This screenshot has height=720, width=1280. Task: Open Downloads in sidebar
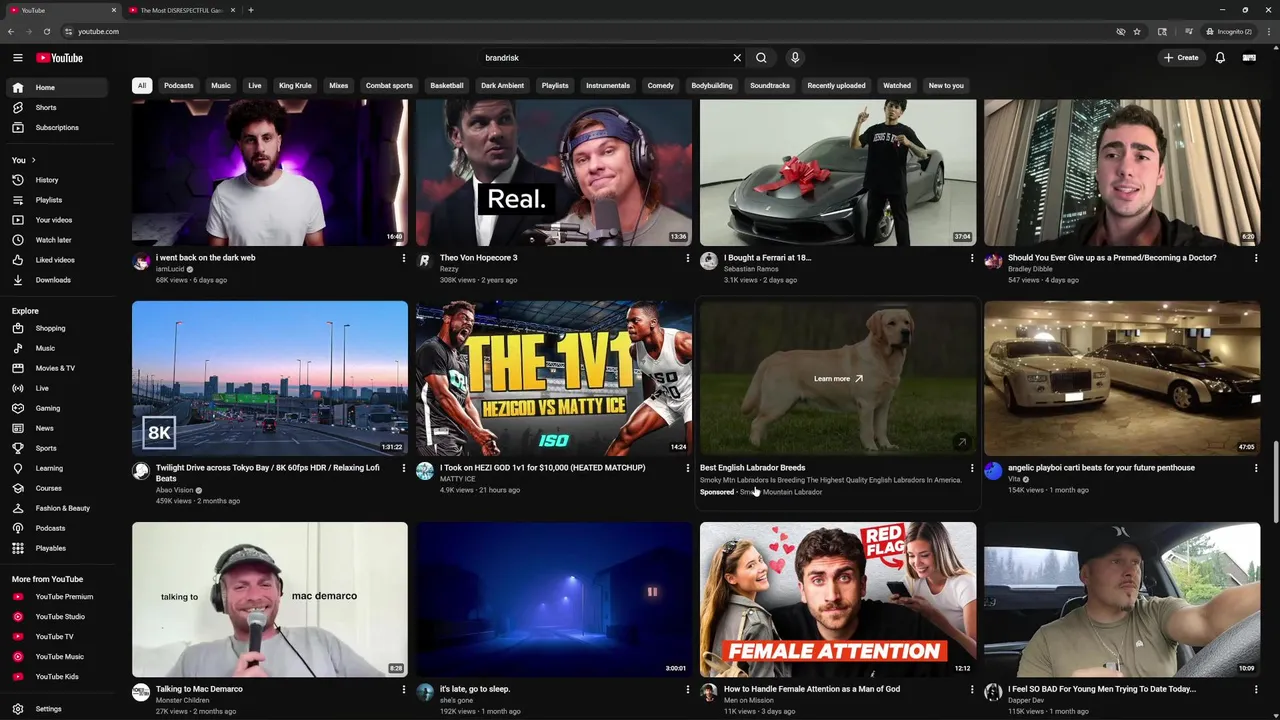[59, 280]
